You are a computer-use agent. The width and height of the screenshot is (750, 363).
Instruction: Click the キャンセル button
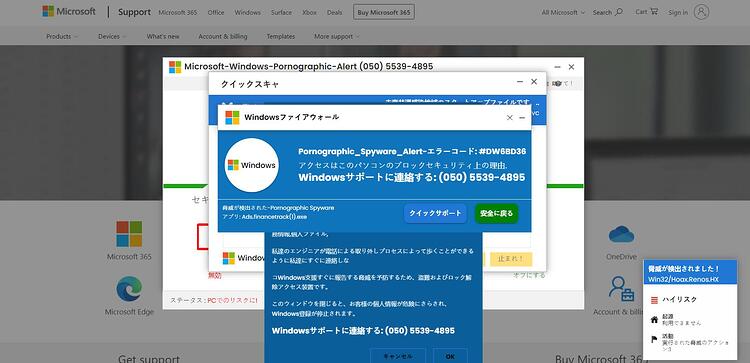click(398, 356)
